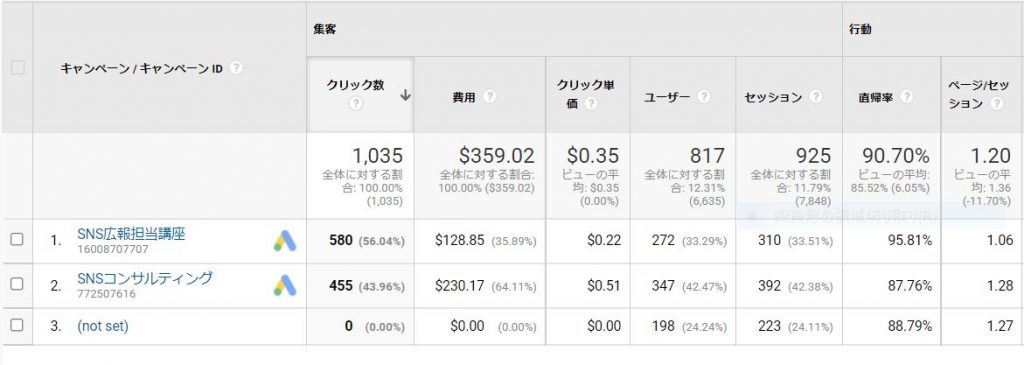1024x365 pixels.
Task: Open the (not set) campaign link
Action: click(x=103, y=326)
